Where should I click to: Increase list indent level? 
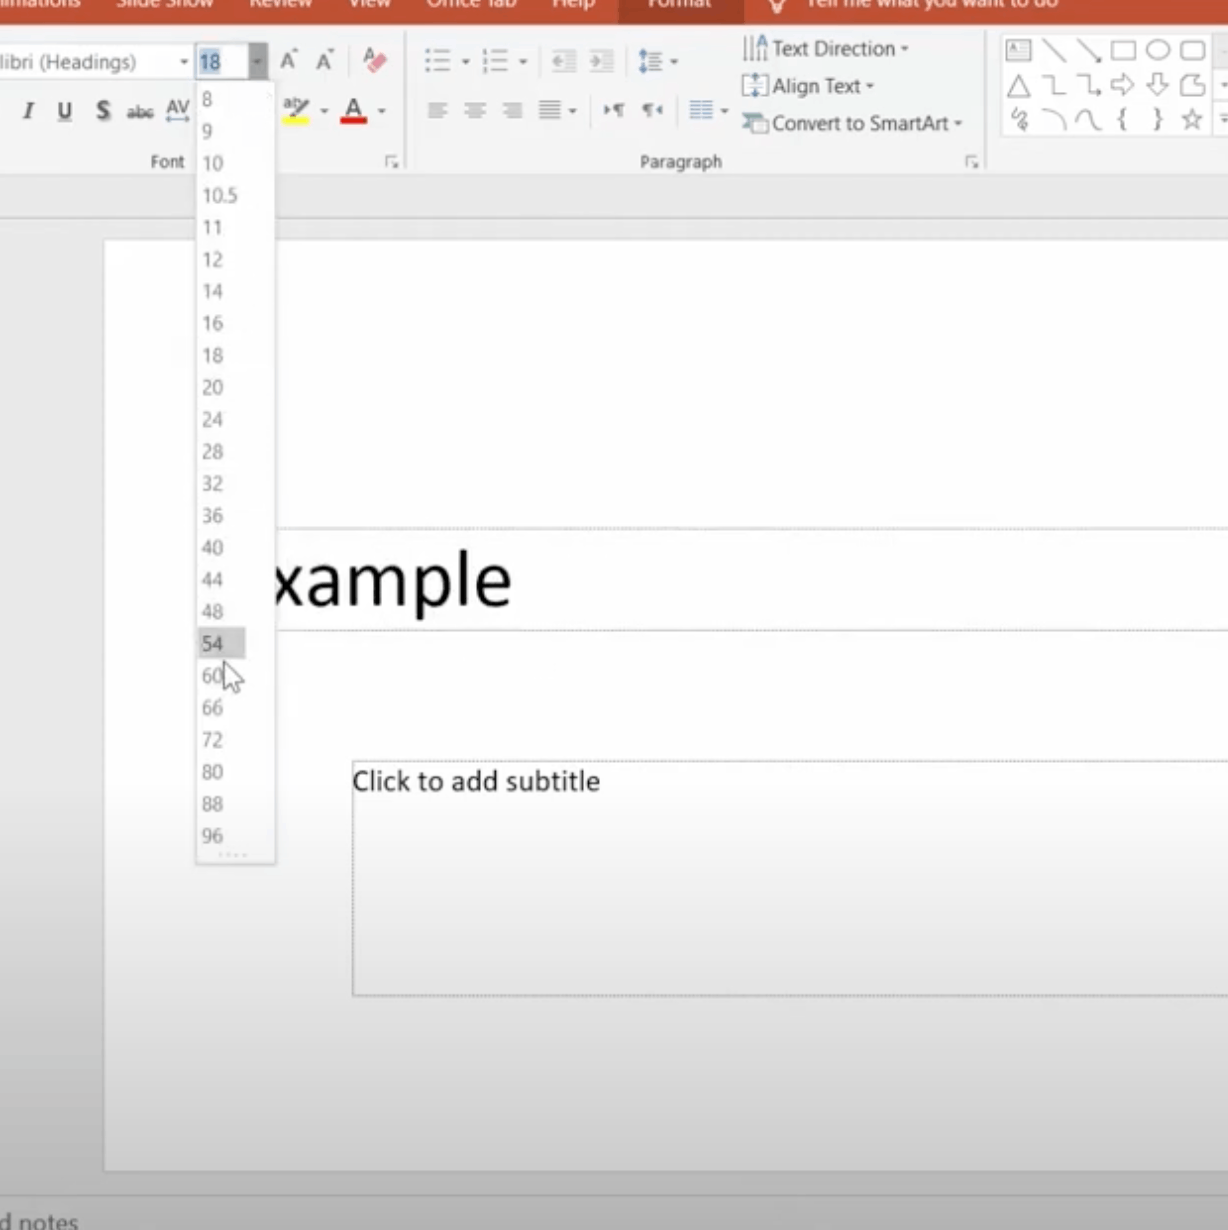(x=601, y=61)
